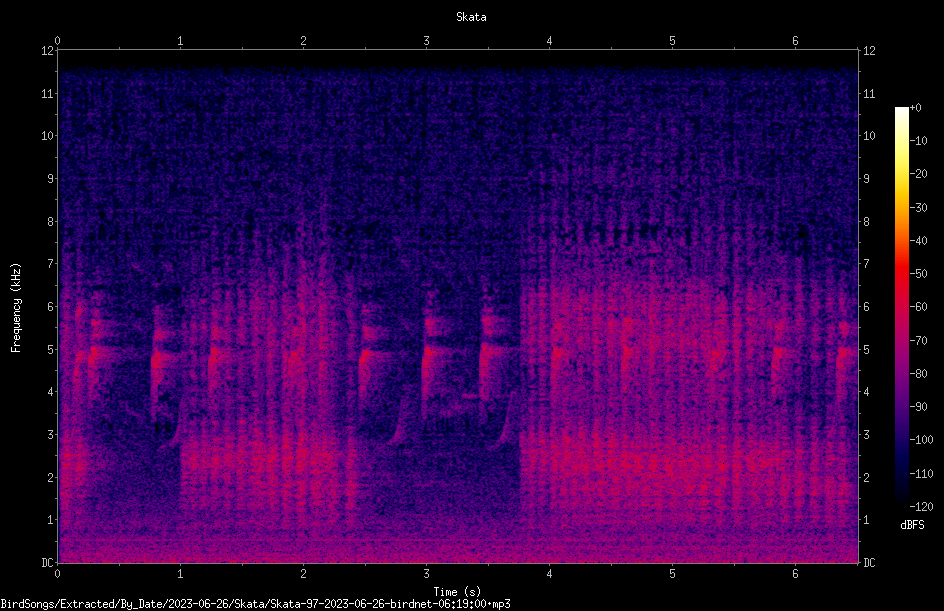This screenshot has height=611, width=944.
Task: Click the "-120" colorbar label
Action: click(921, 506)
